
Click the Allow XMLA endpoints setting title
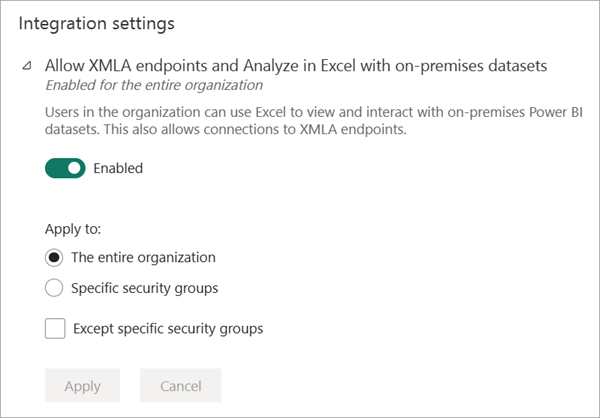[296, 65]
